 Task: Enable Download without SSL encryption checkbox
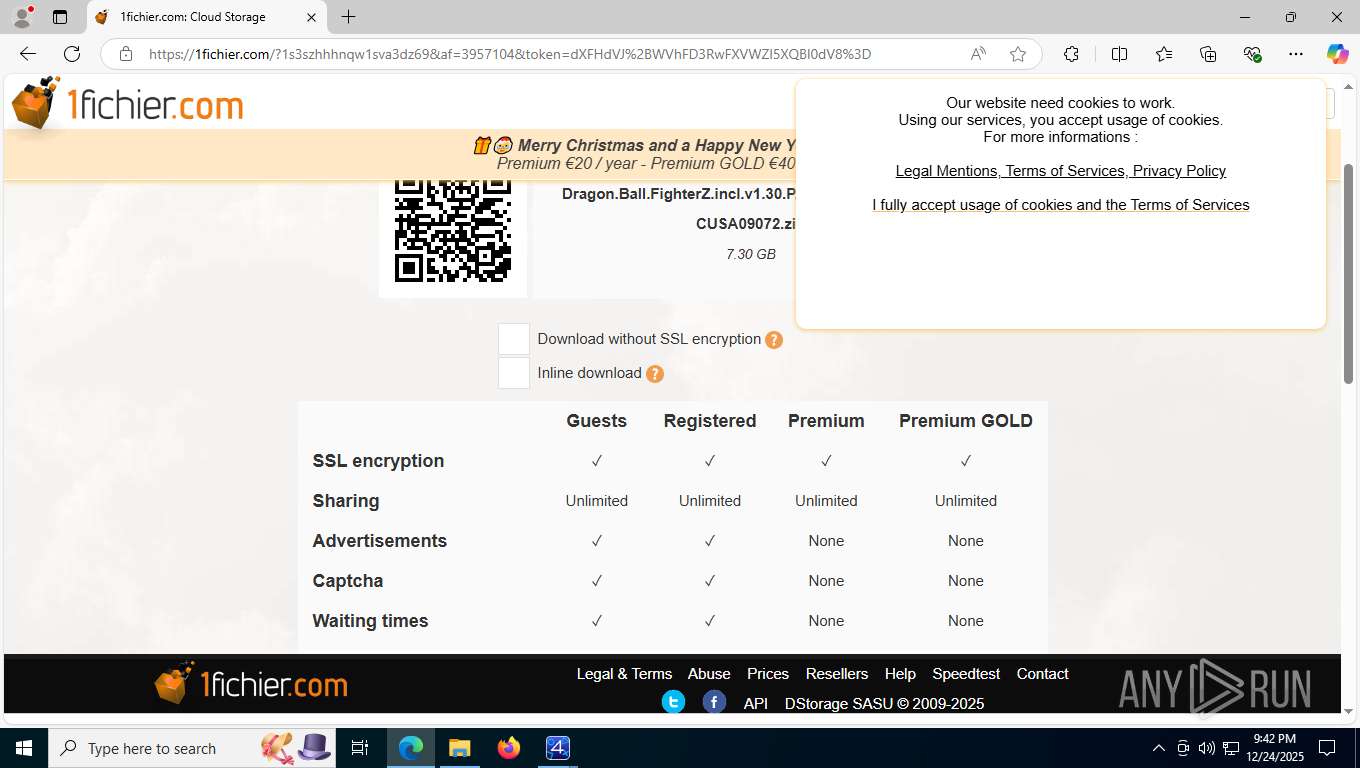tap(514, 339)
